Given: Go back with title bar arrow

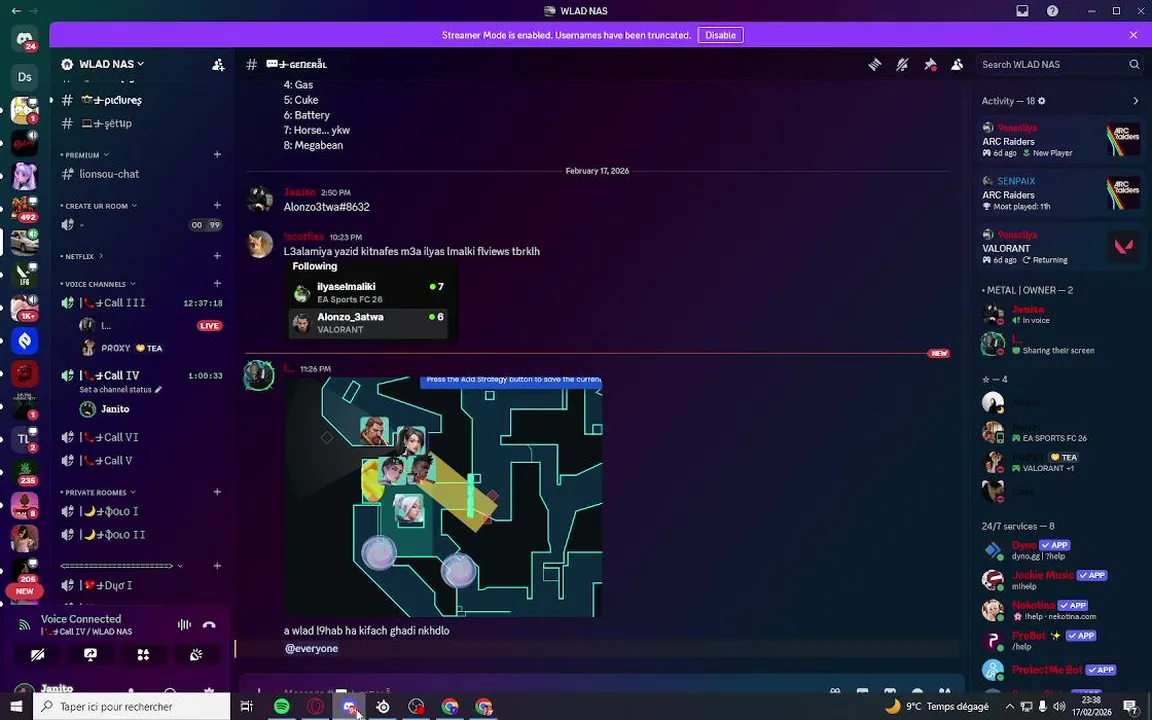Looking at the screenshot, I should point(16,11).
